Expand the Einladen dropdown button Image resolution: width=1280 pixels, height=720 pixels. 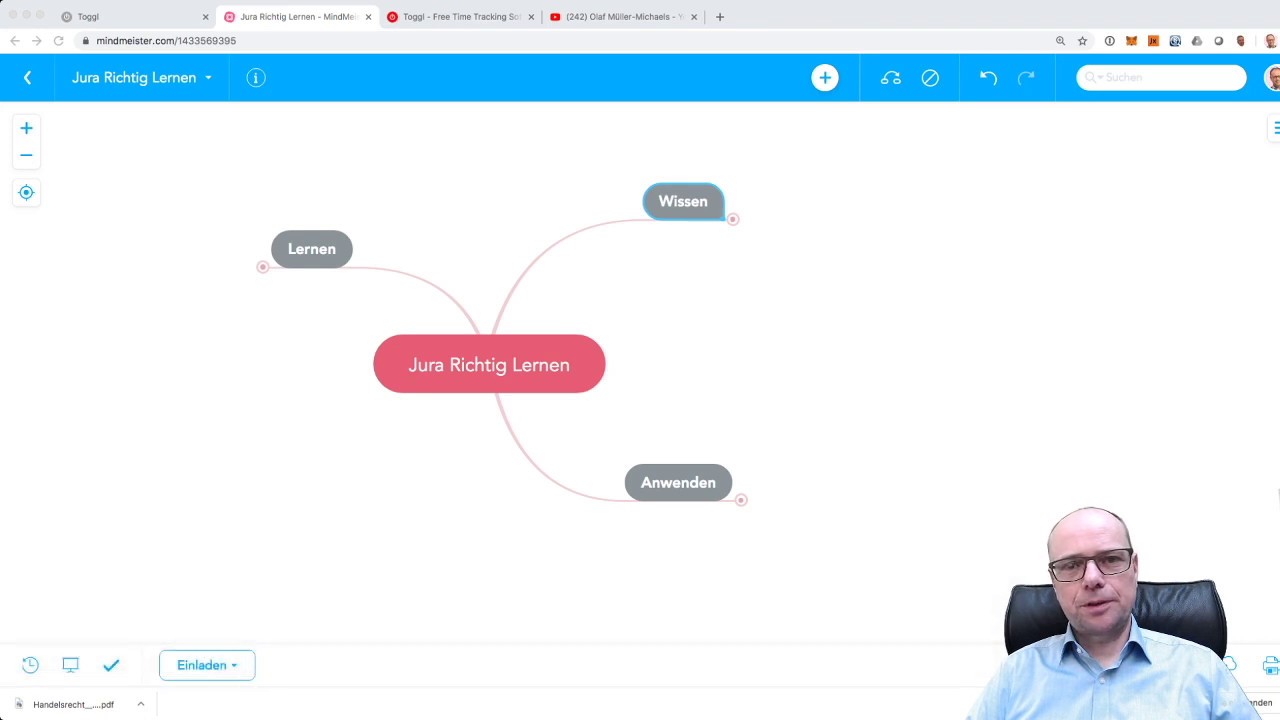[x=207, y=665]
